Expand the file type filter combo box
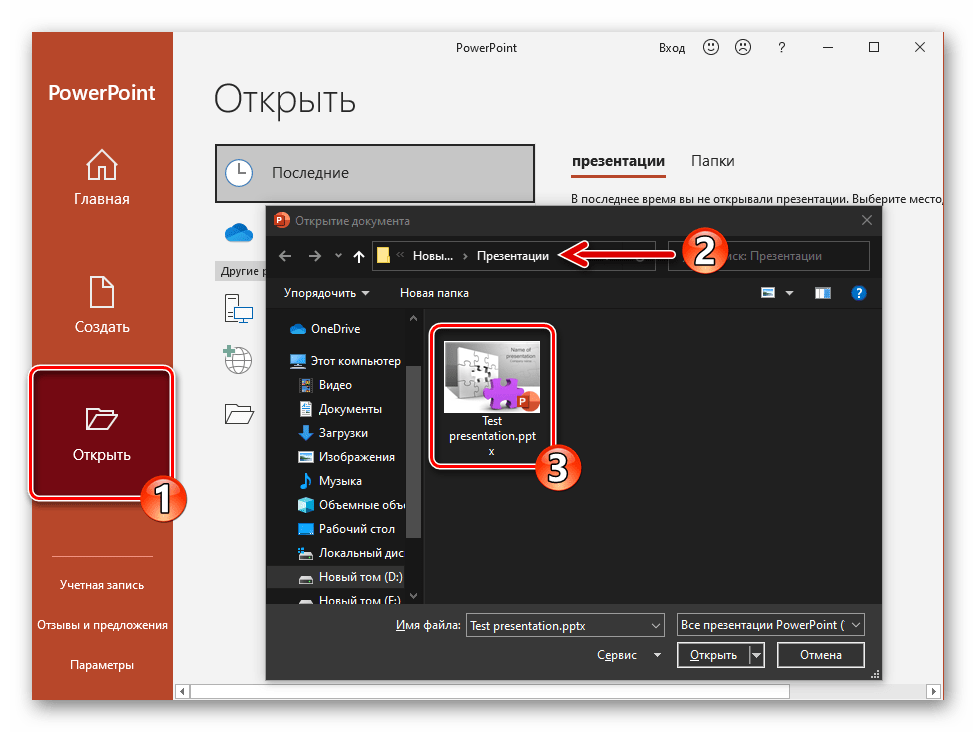The height and width of the screenshot is (732, 976). click(771, 625)
